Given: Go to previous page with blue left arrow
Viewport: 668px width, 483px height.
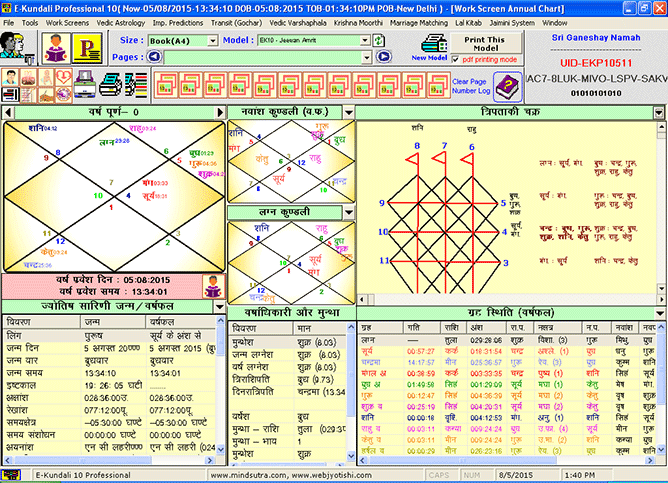Looking at the screenshot, I should pos(155,57).
